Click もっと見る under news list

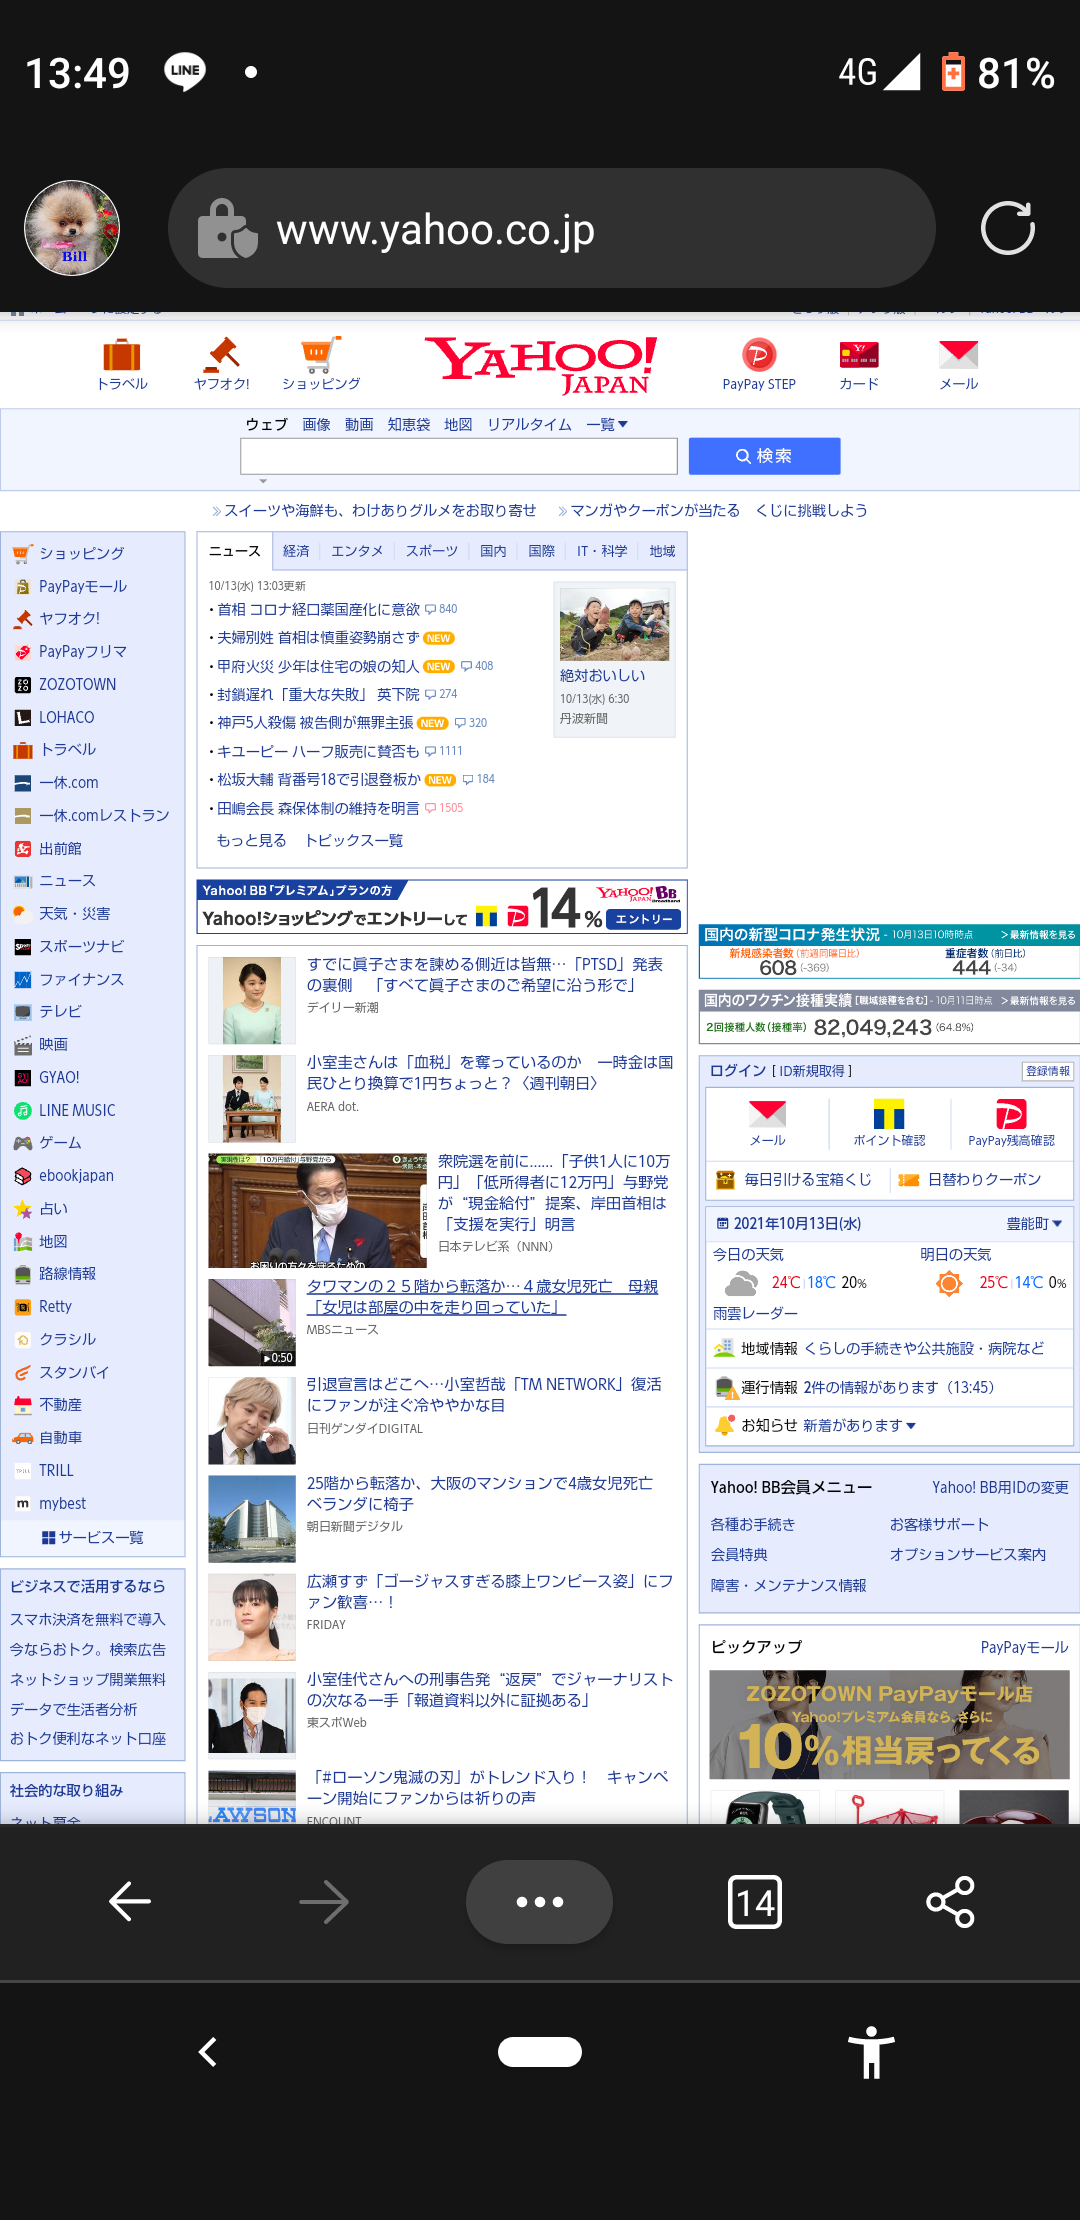[x=251, y=840]
